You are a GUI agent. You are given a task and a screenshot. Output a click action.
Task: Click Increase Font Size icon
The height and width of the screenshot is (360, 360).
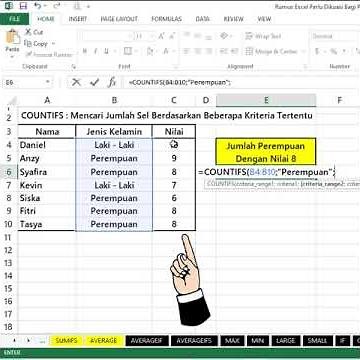[x=162, y=36]
